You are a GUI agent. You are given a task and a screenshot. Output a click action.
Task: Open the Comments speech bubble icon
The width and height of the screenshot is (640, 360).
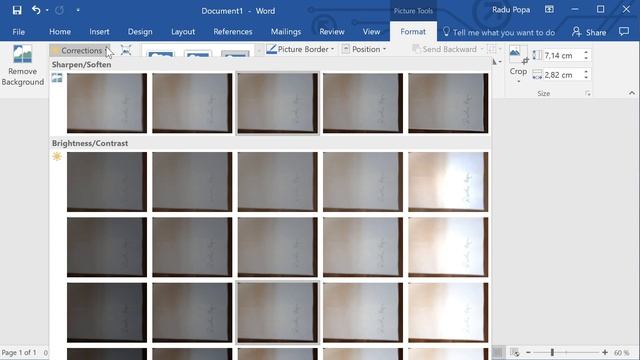(624, 31)
